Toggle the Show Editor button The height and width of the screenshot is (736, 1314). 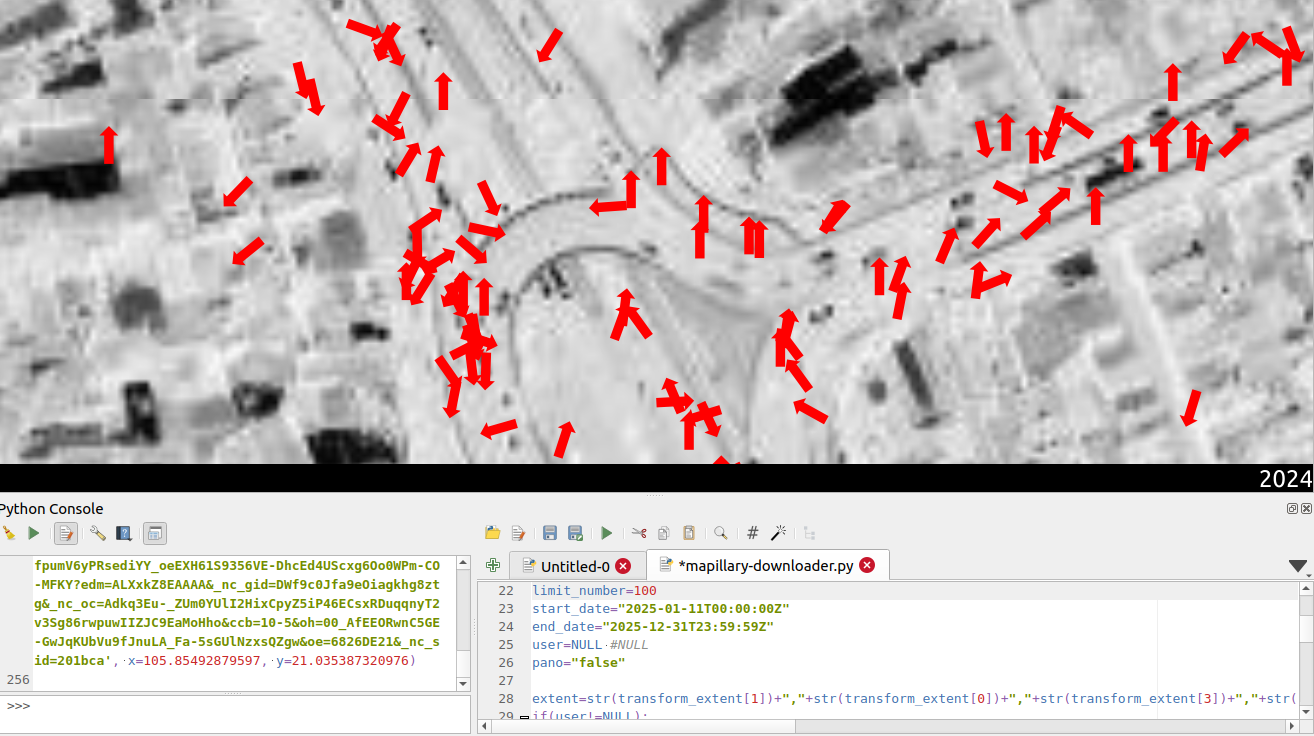pyautogui.click(x=65, y=533)
